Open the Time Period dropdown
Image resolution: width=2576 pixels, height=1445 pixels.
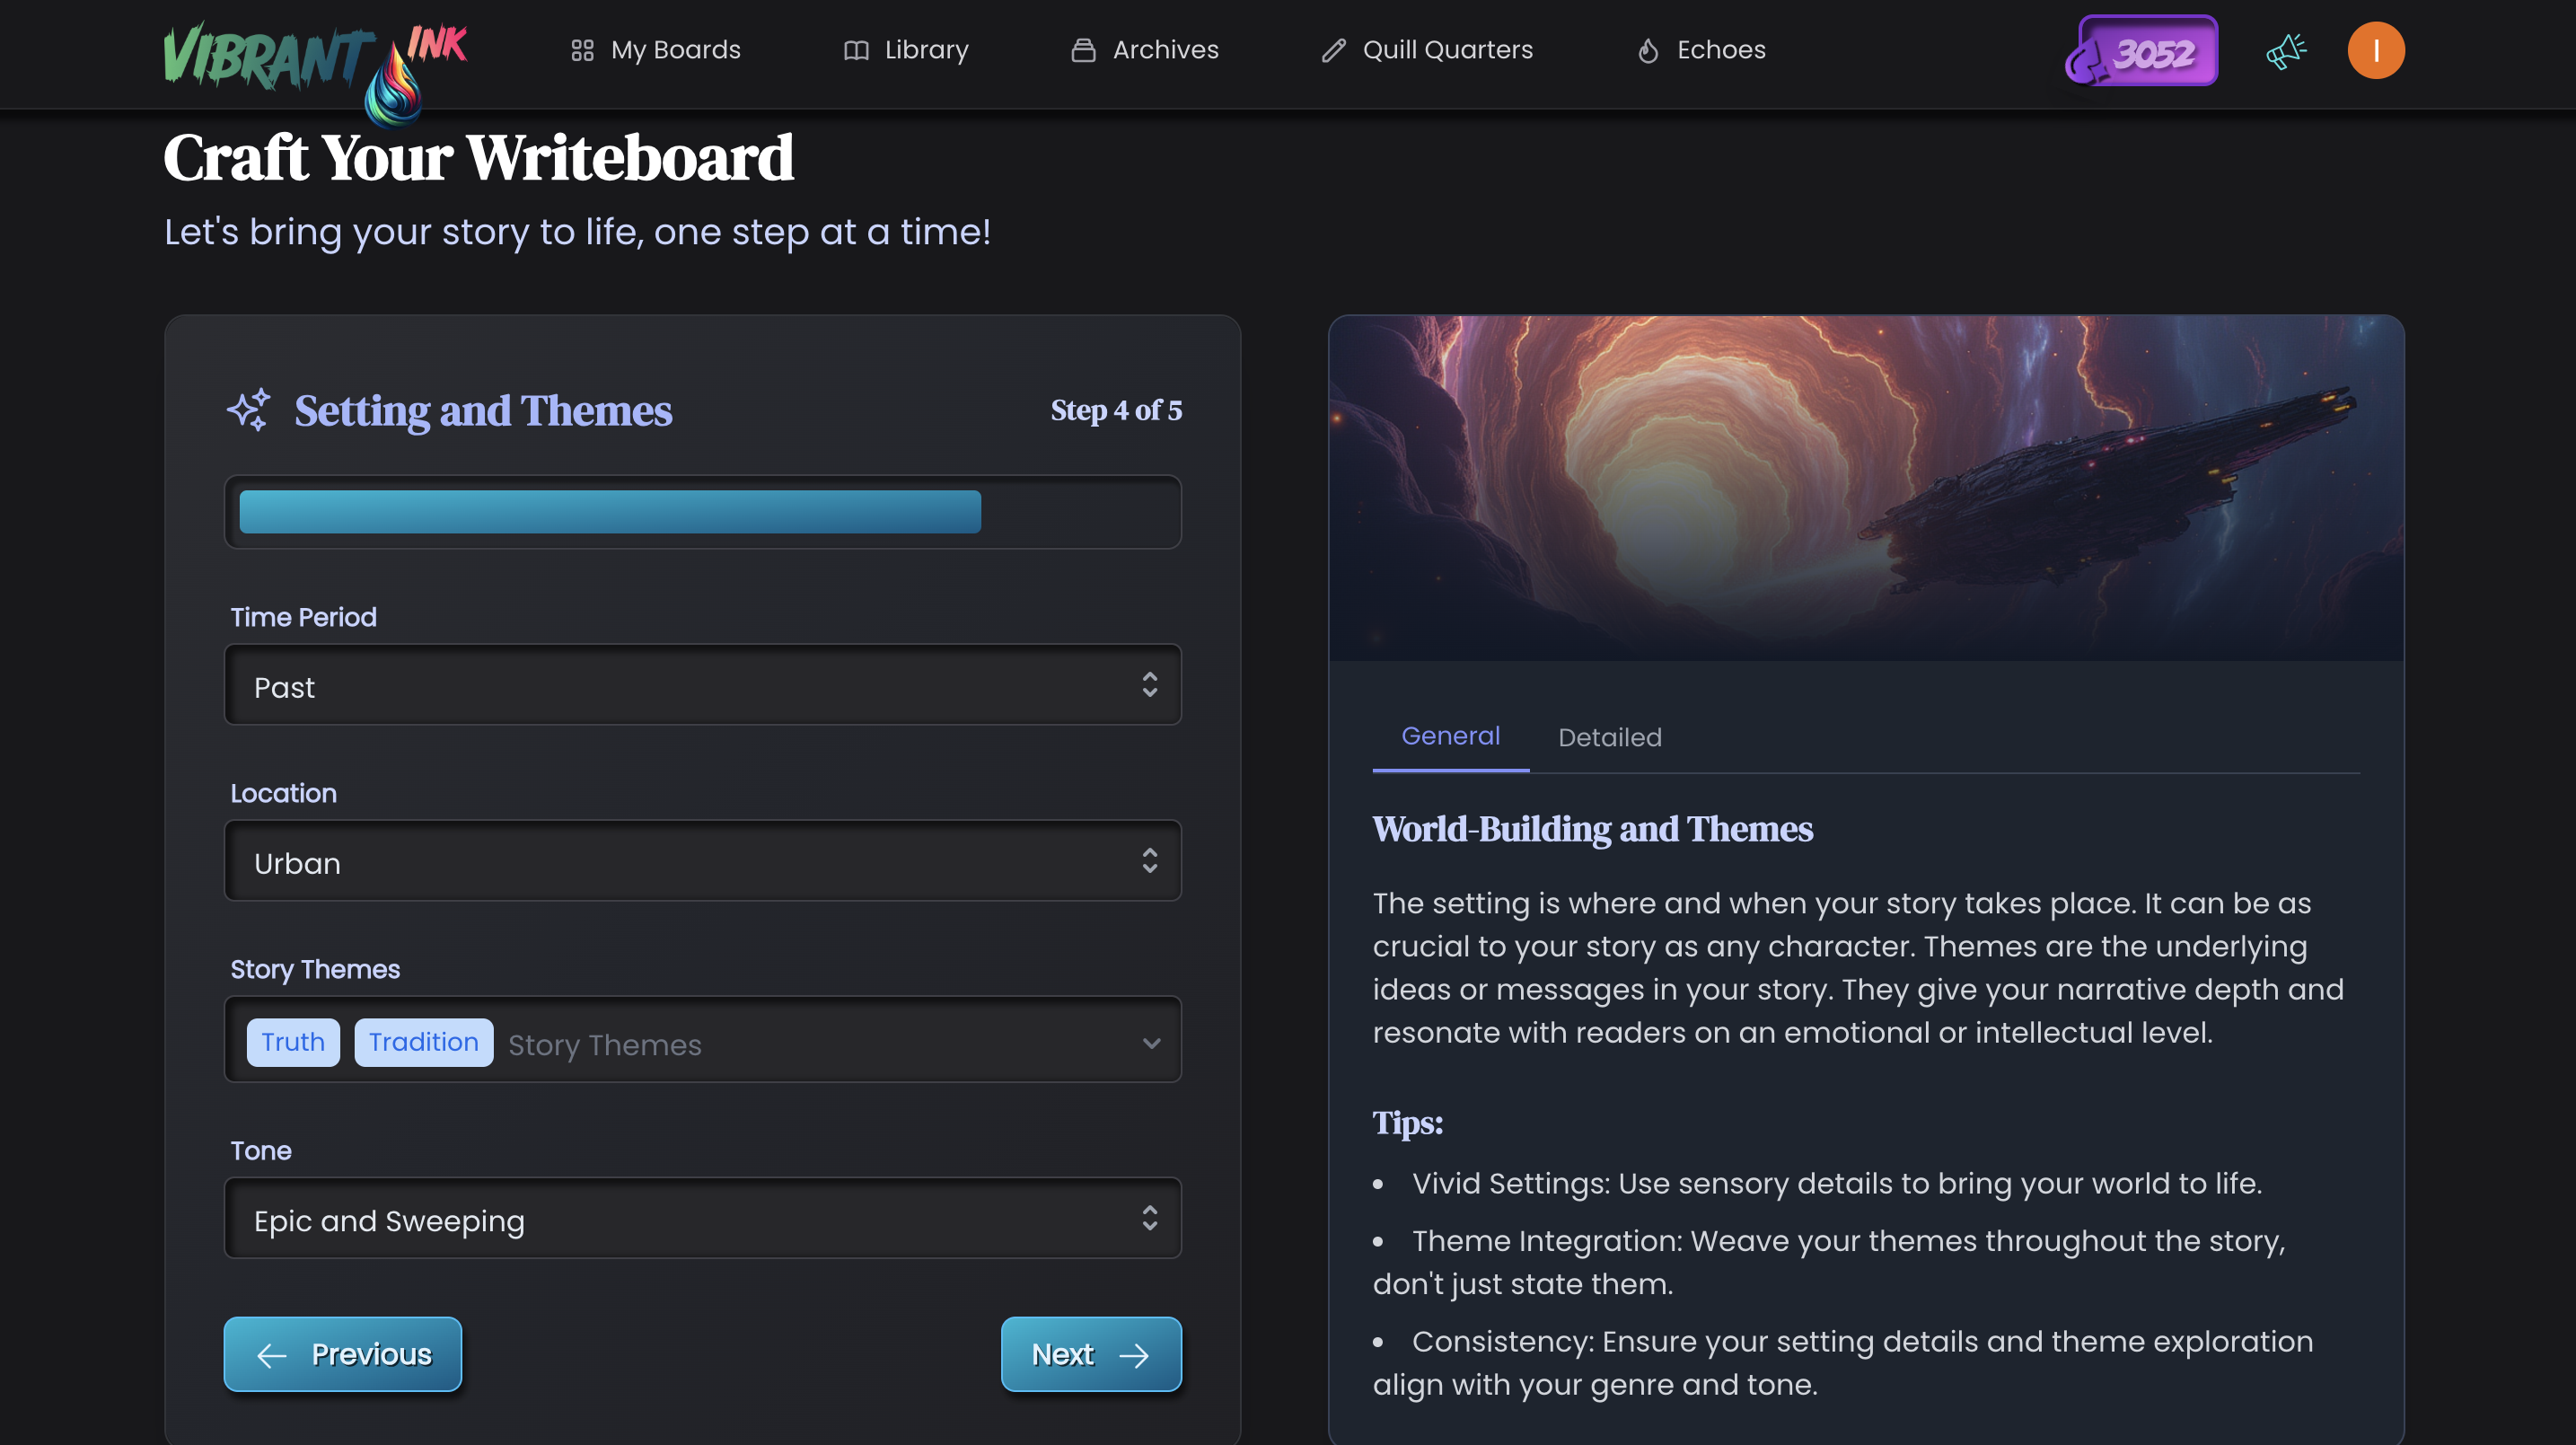click(702, 685)
